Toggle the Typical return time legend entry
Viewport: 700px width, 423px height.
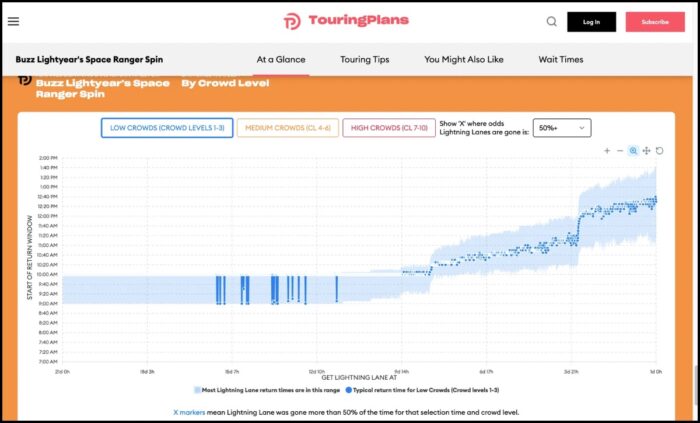coord(422,390)
